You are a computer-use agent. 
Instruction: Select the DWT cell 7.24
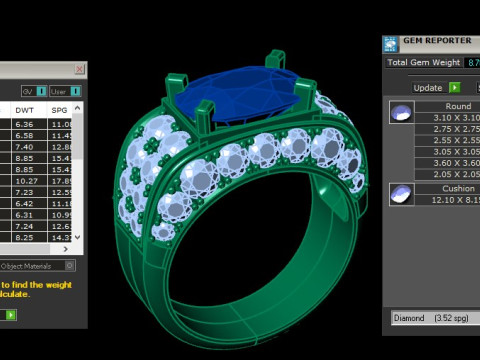(29, 226)
